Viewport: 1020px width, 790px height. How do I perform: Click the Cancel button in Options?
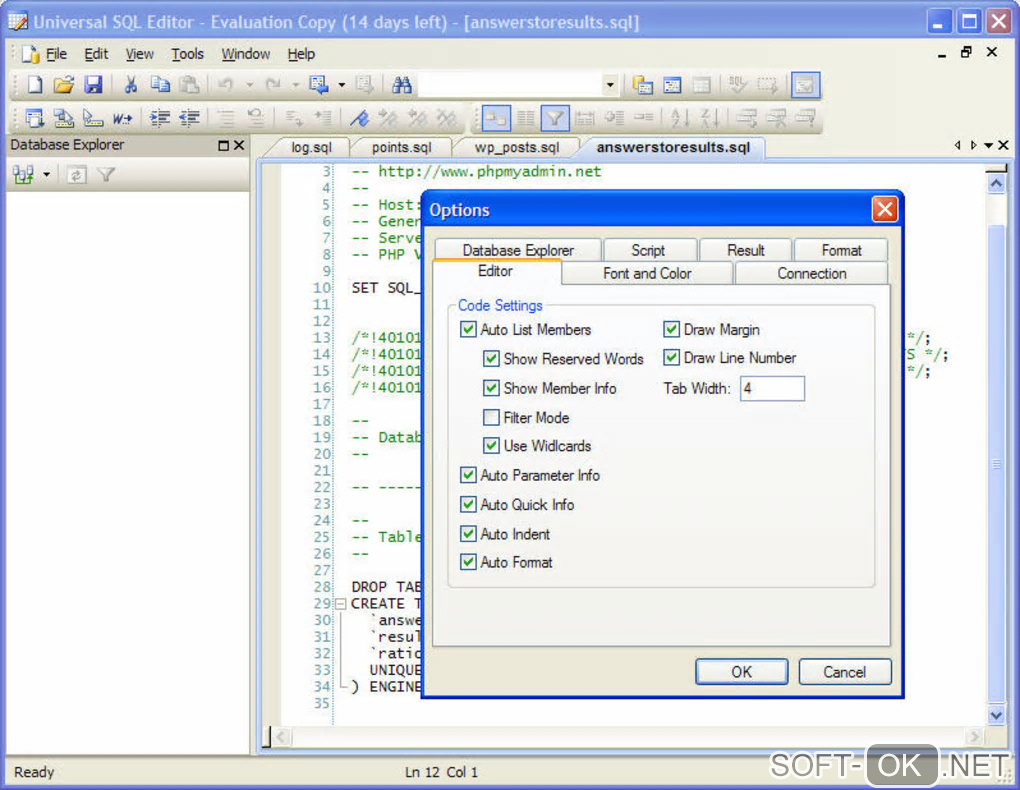[x=844, y=672]
